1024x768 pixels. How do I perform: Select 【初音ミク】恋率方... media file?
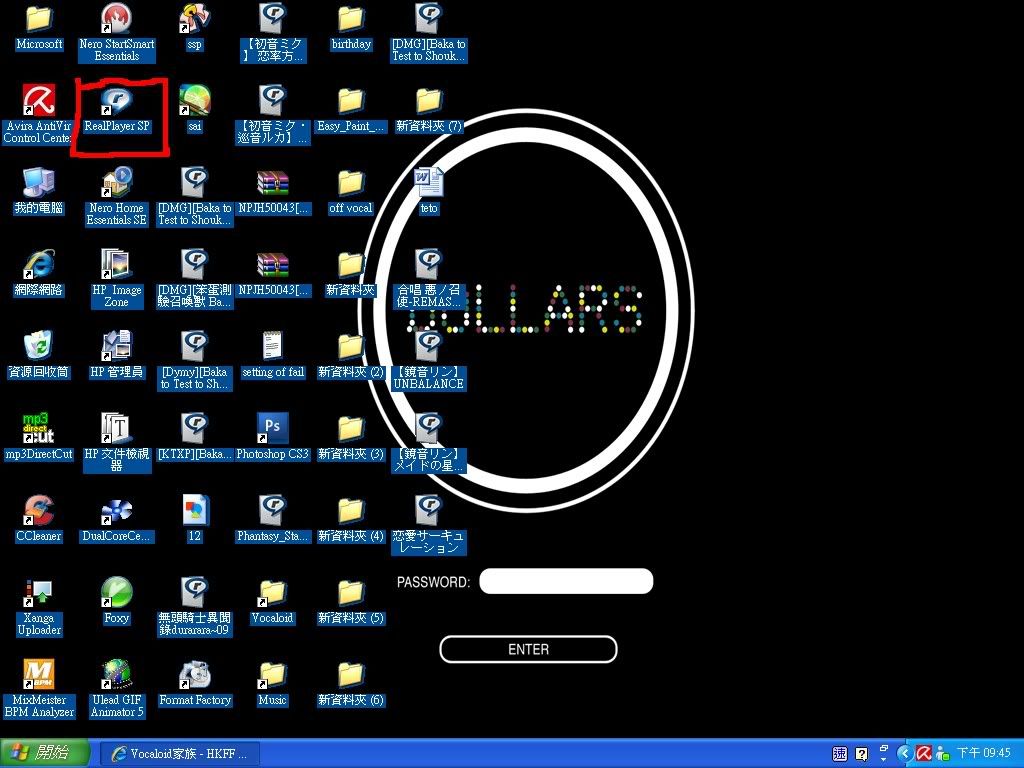[273, 32]
